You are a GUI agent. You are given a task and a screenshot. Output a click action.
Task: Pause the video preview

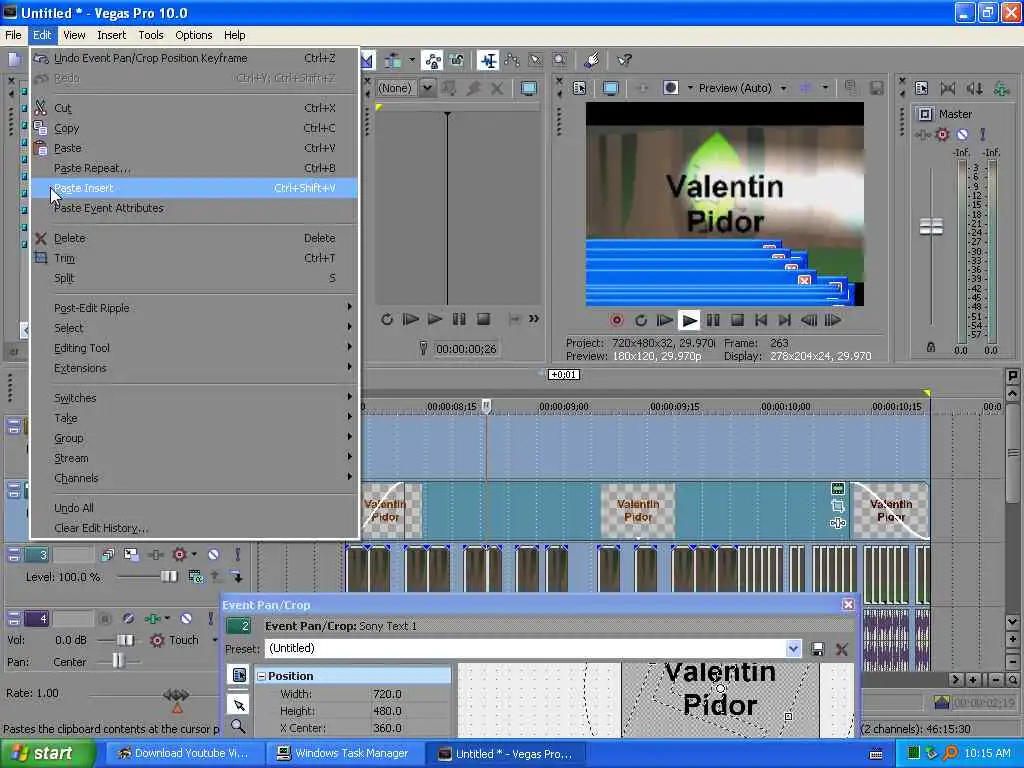(x=713, y=320)
